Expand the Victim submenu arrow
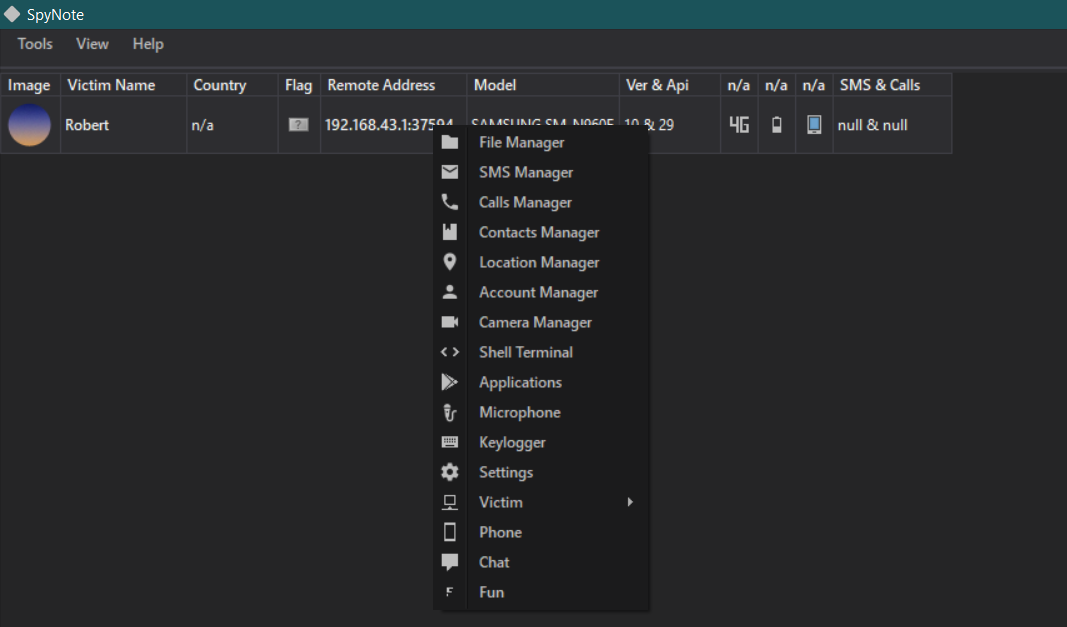 (630, 502)
